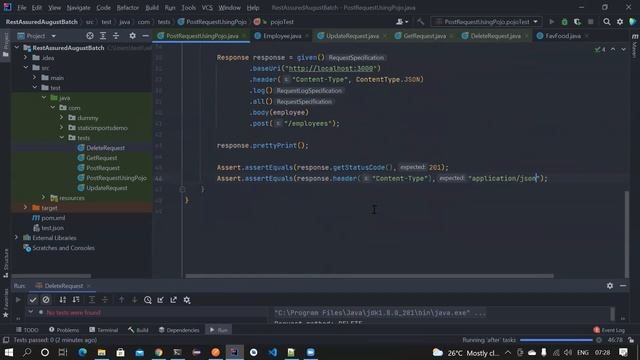This screenshot has width=640, height=360.
Task: Open the Problems tool window
Action: pyautogui.click(x=64, y=330)
